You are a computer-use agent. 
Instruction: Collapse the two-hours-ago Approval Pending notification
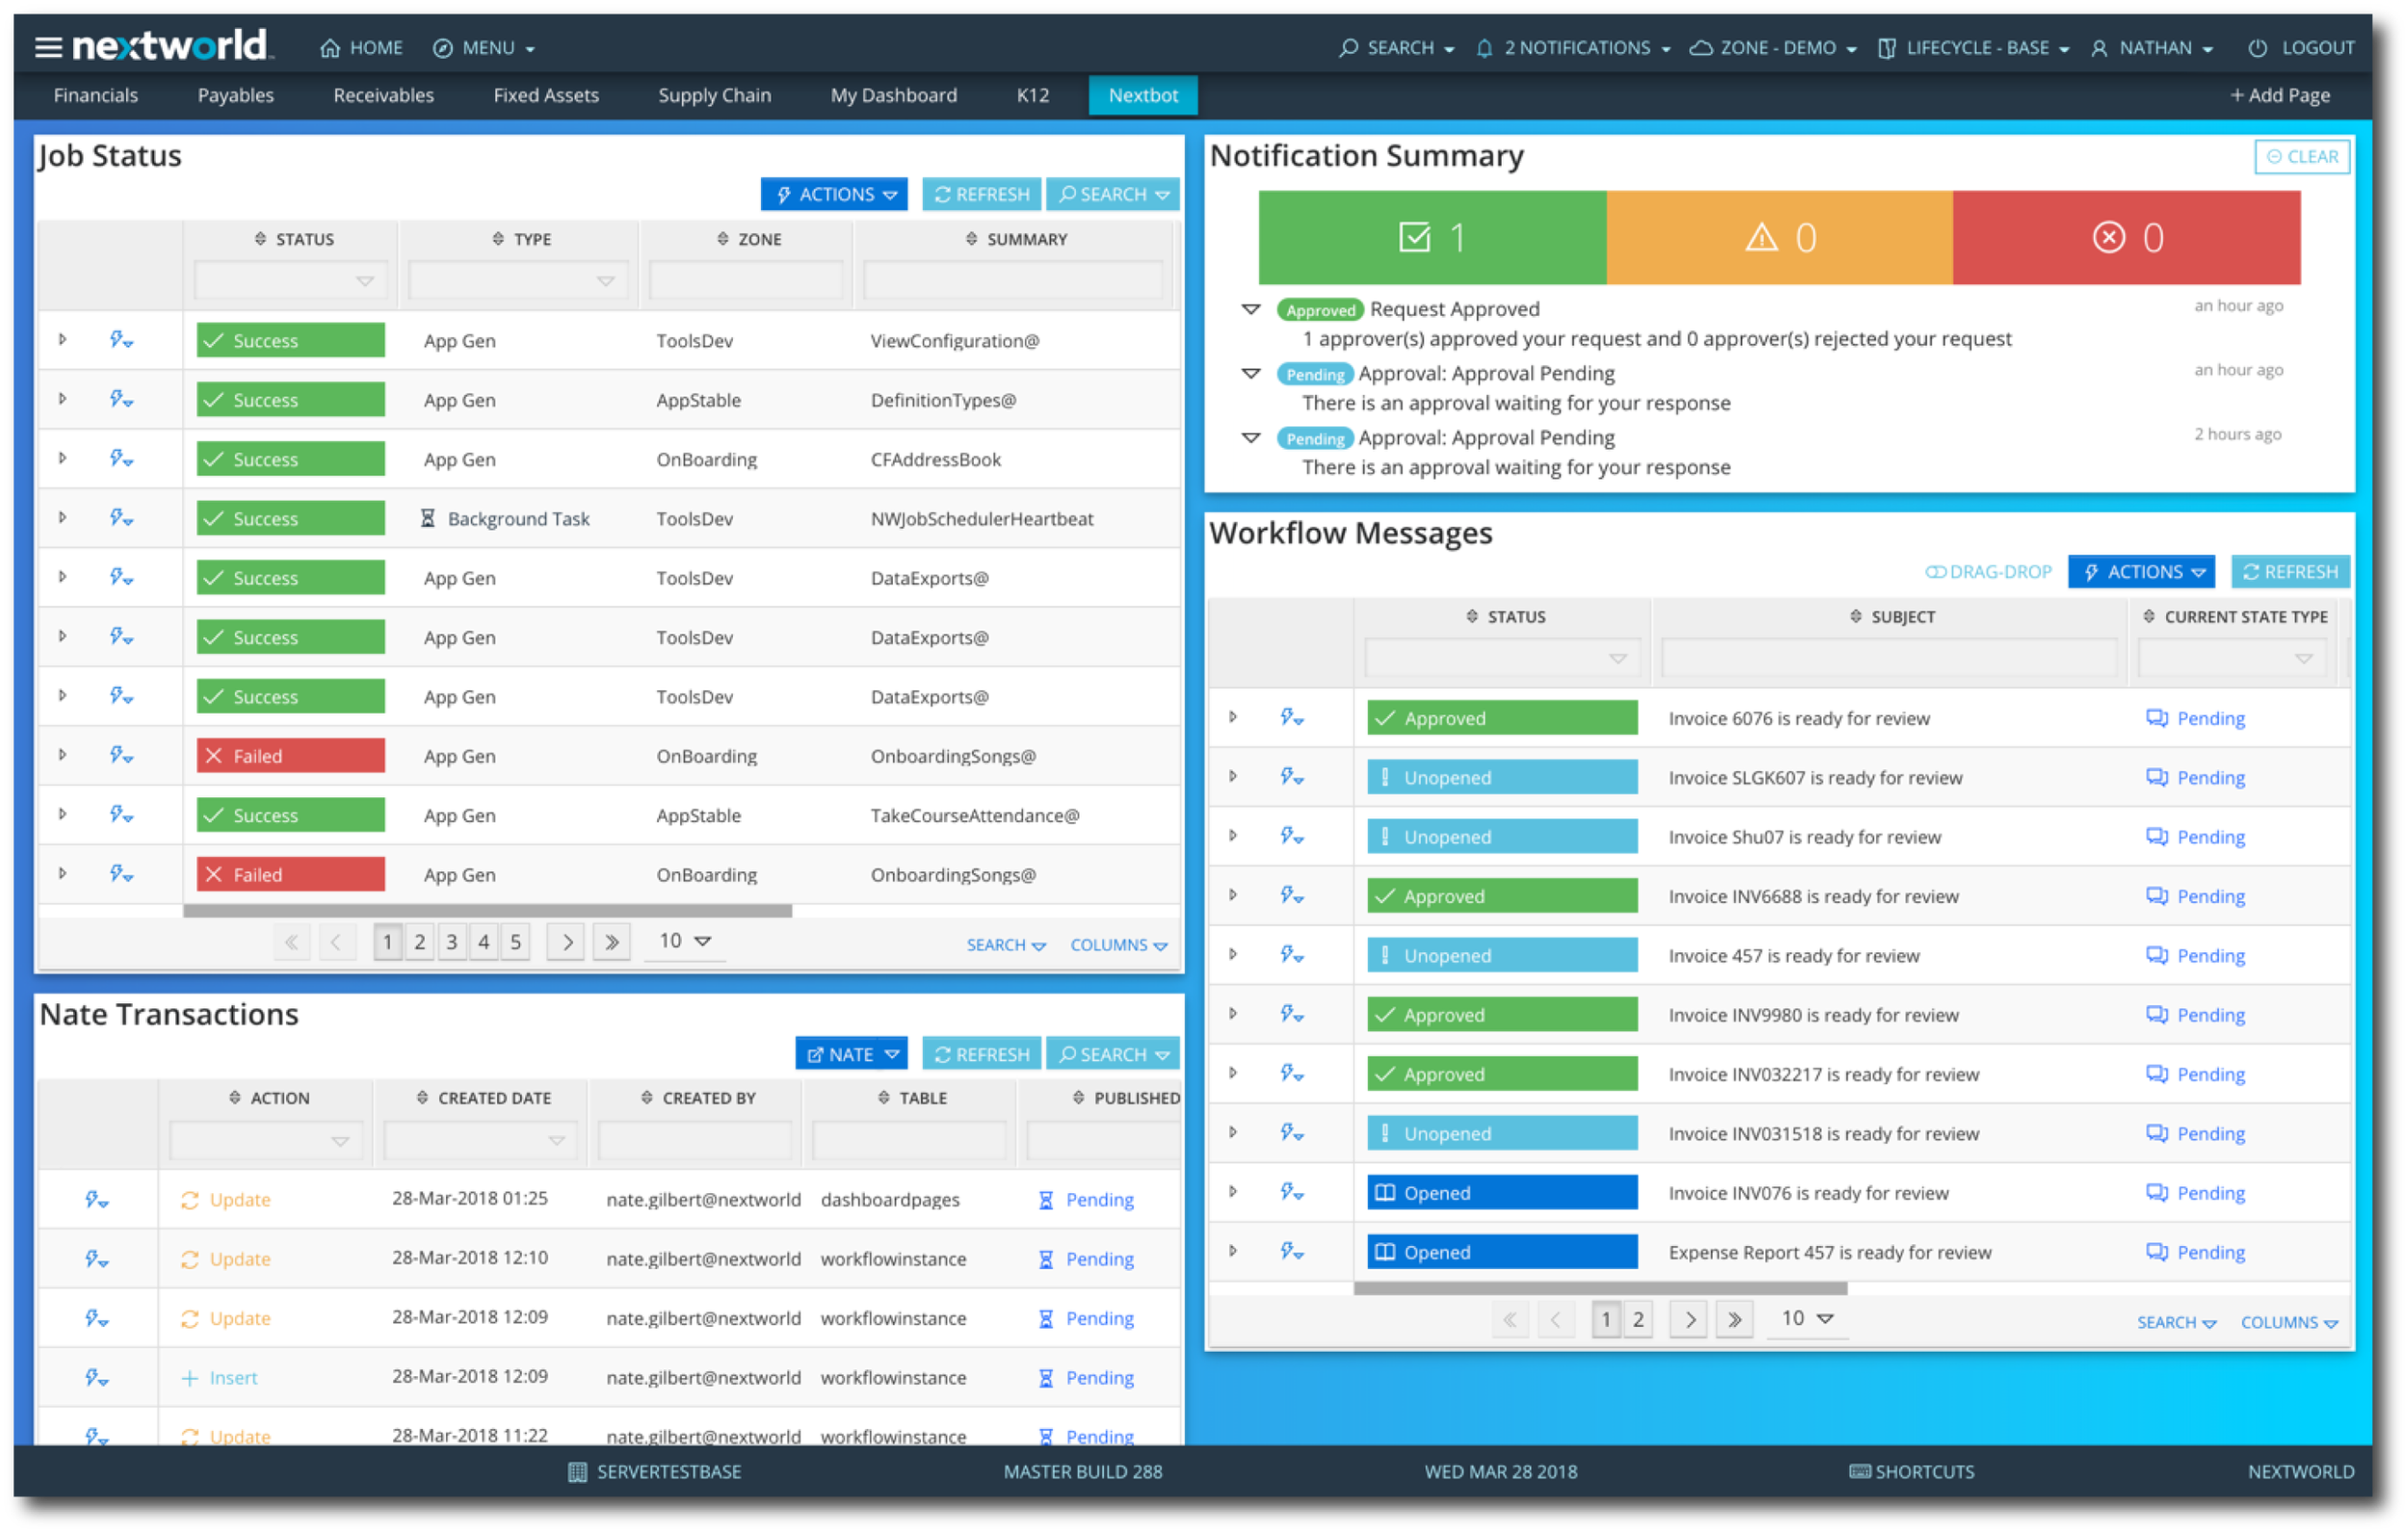pyautogui.click(x=1250, y=437)
